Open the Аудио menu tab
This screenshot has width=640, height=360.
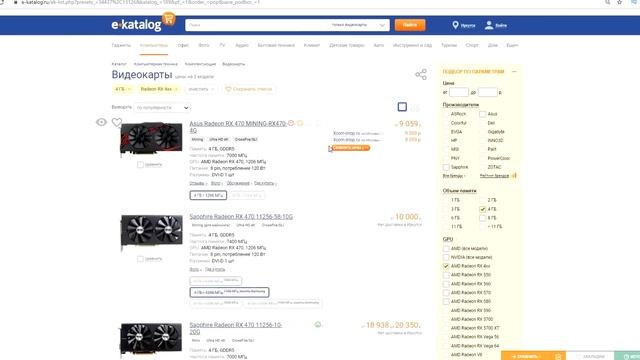click(x=242, y=45)
